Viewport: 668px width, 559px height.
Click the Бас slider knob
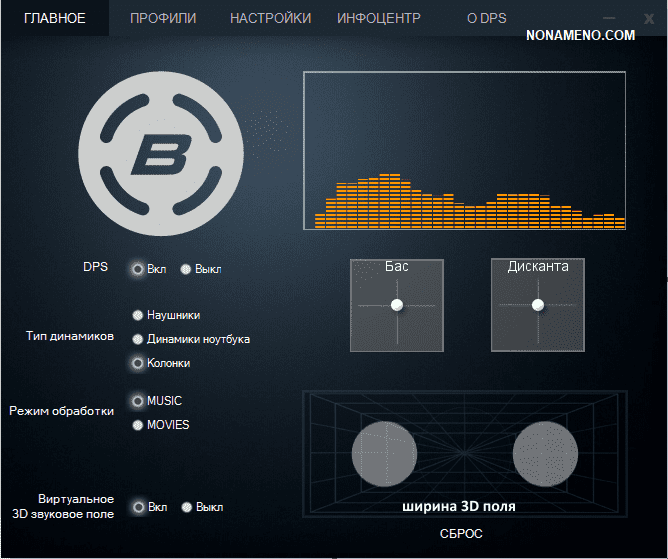click(x=397, y=305)
